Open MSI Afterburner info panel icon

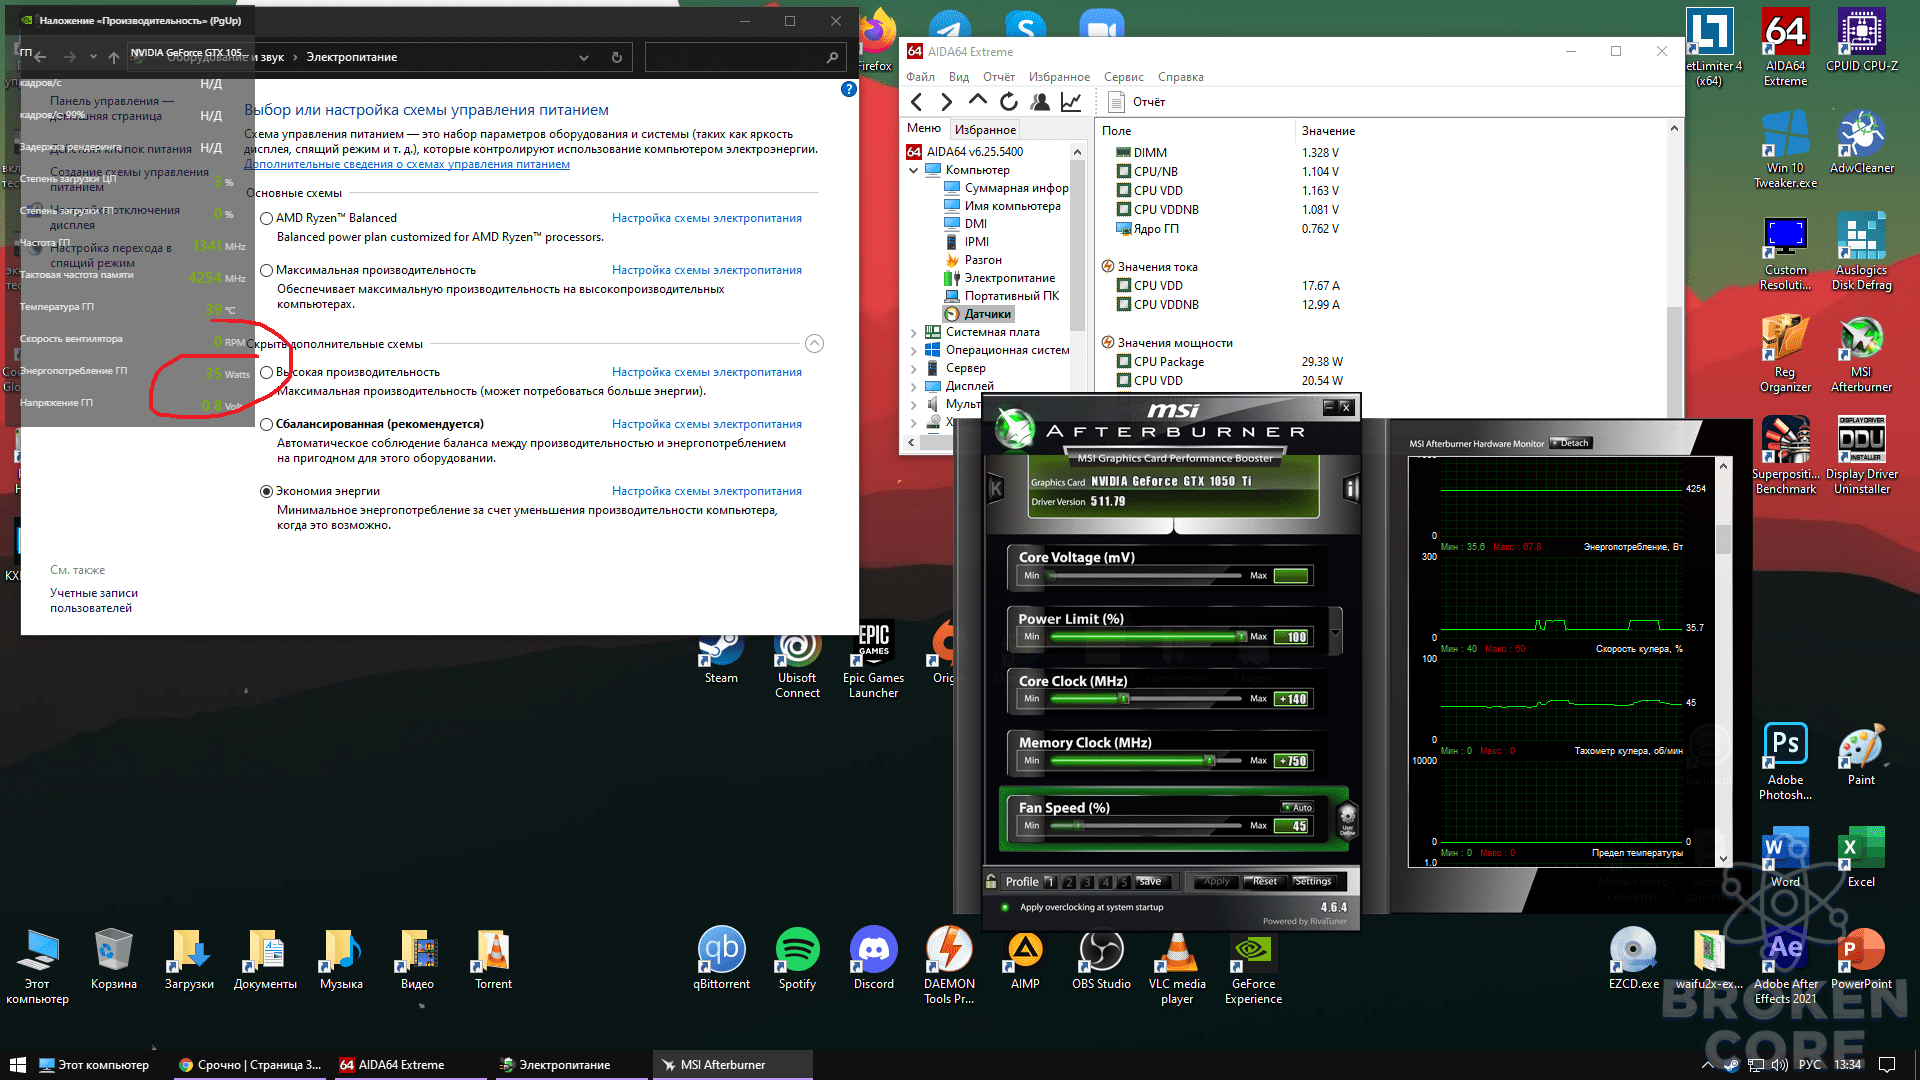click(1352, 488)
